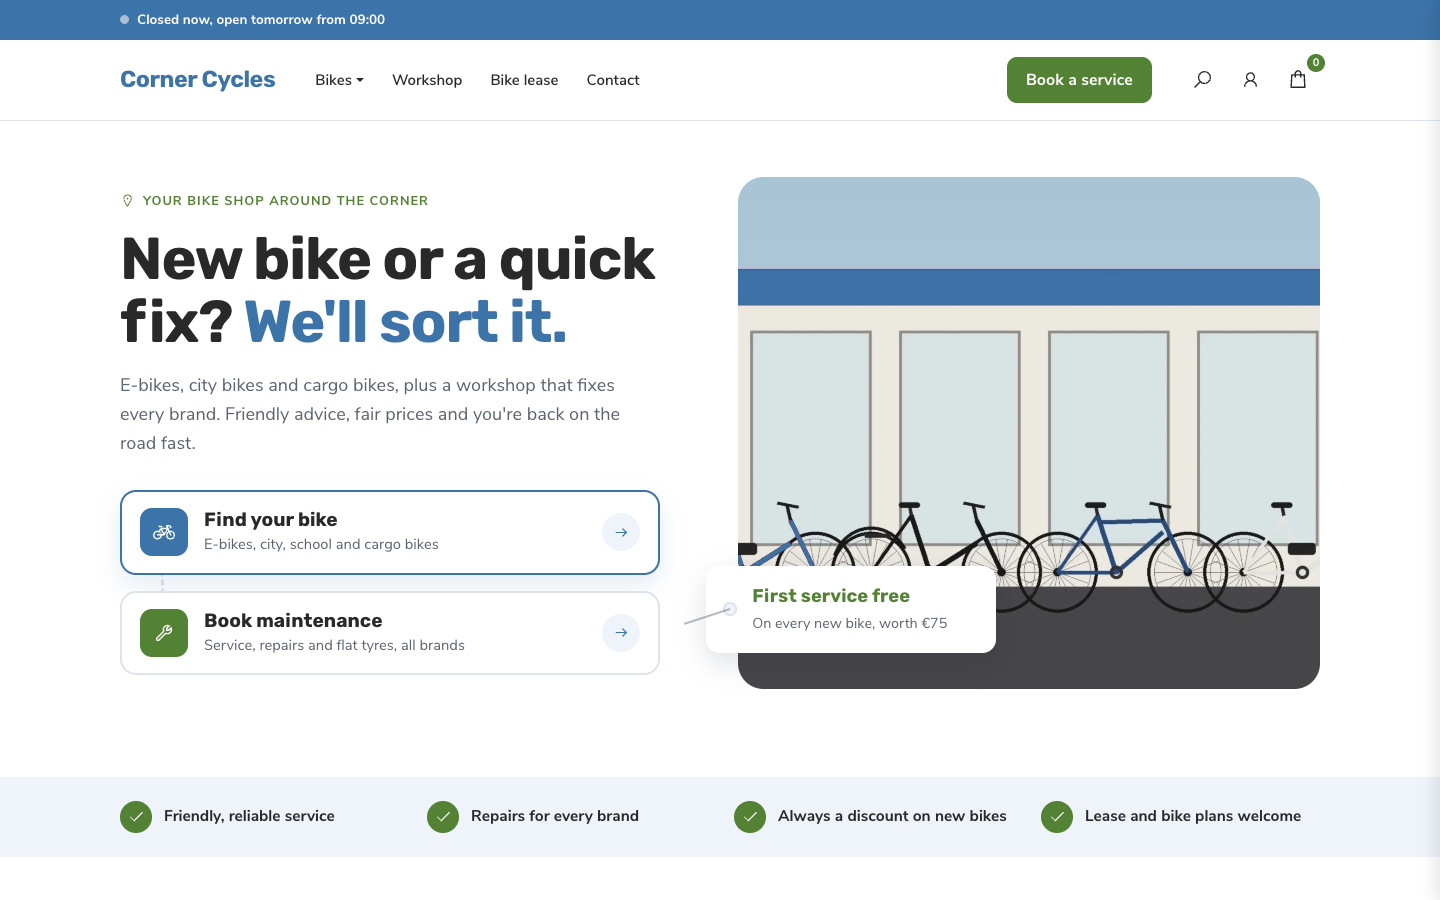1440x900 pixels.
Task: Click 'YOUR BIKE SHOP AROUND THE CORNER' tagline
Action: click(x=285, y=201)
